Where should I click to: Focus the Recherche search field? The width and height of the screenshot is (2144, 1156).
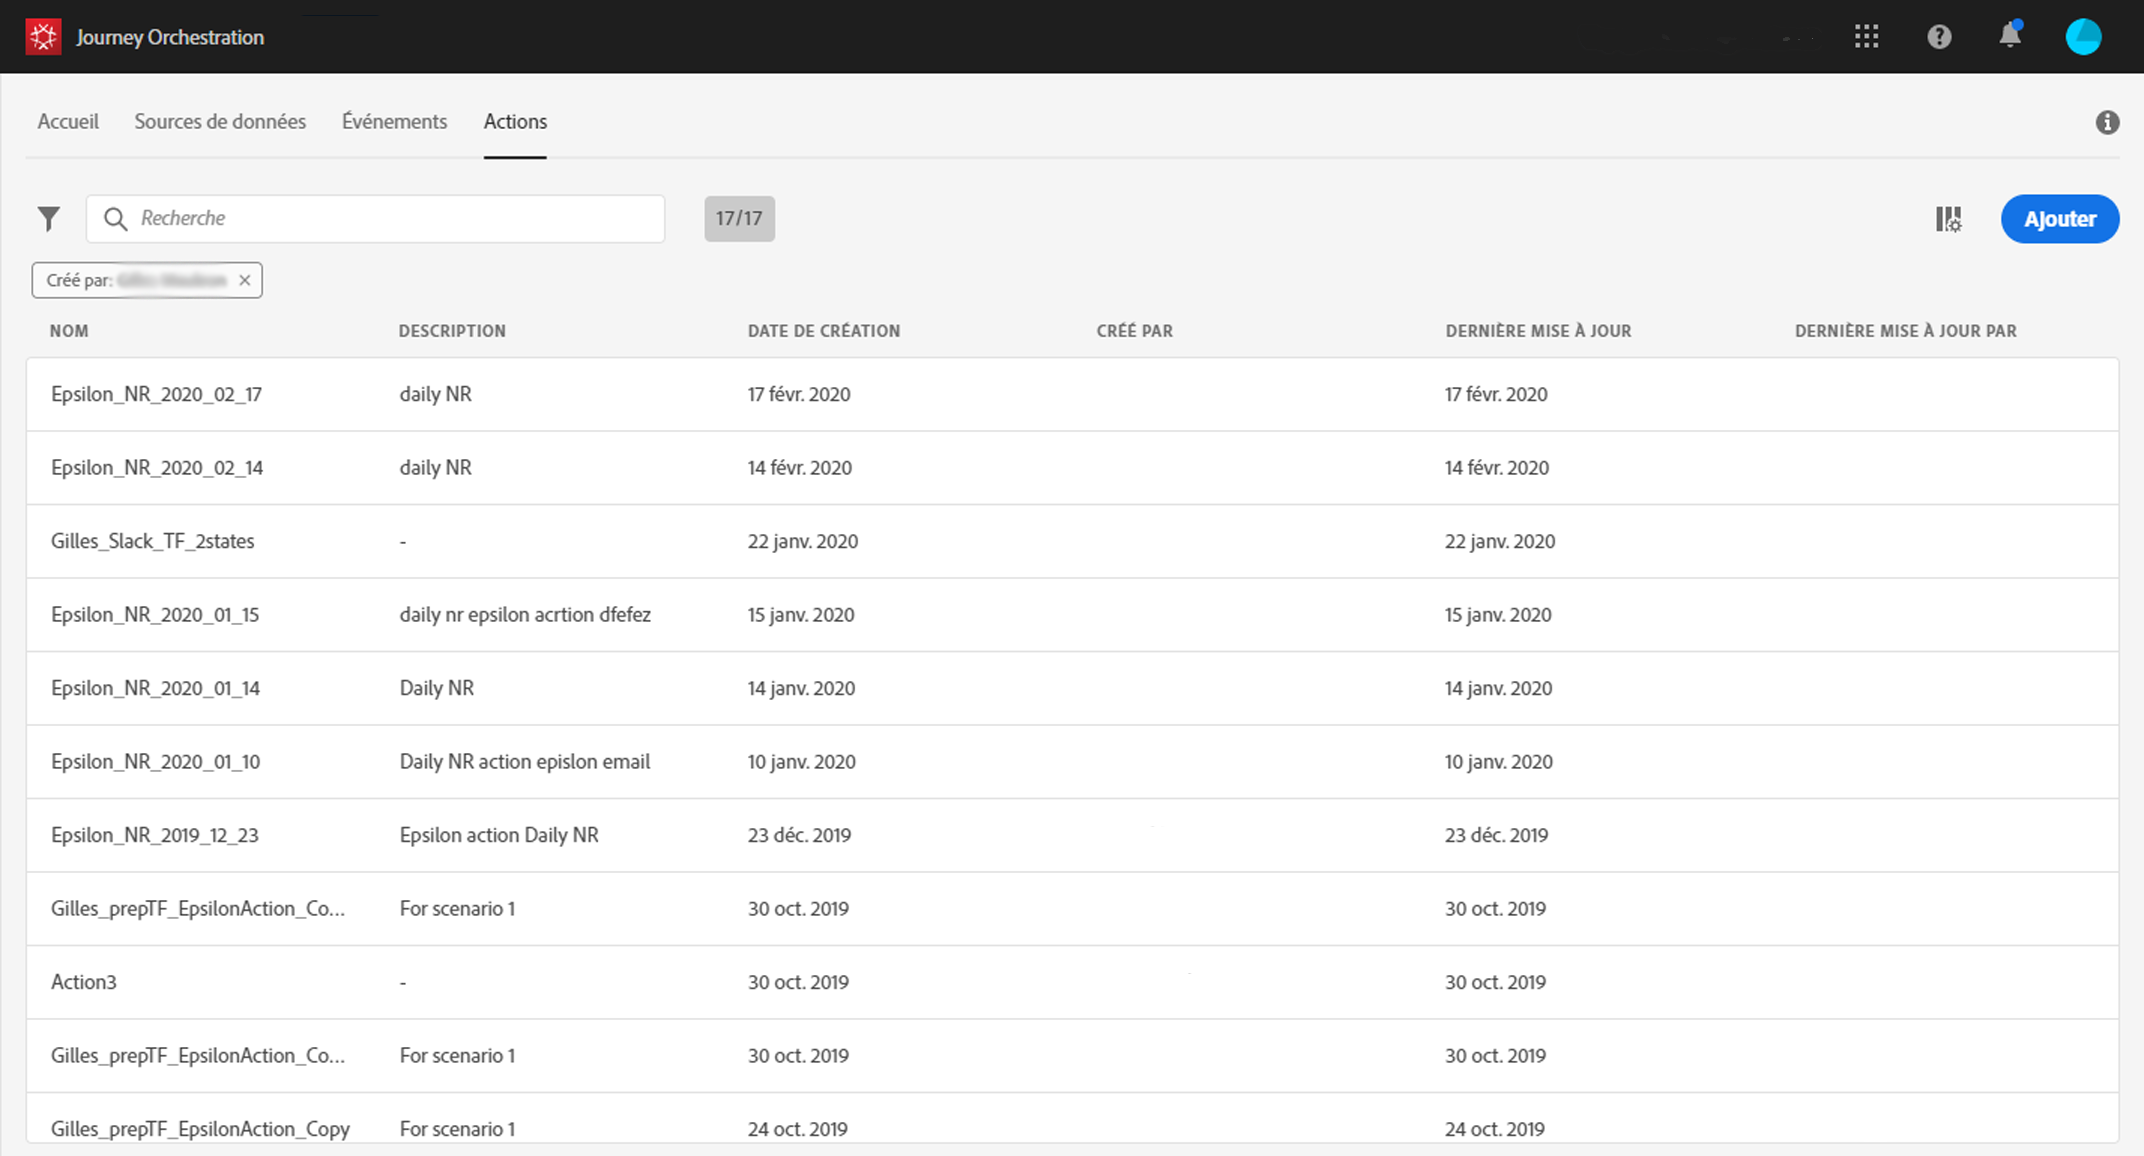[x=390, y=219]
